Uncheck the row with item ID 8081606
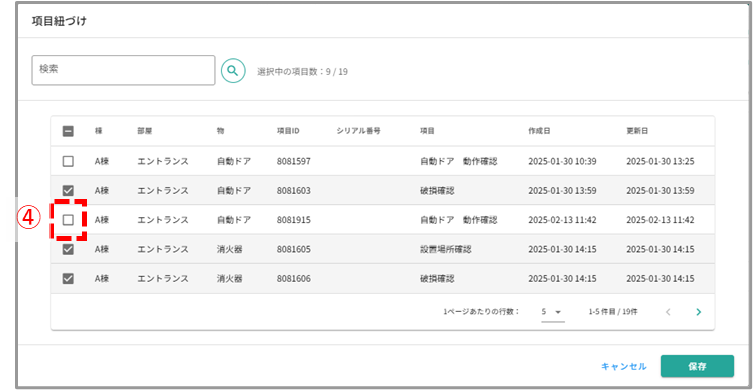Screen dimensions: 753x390 68,279
